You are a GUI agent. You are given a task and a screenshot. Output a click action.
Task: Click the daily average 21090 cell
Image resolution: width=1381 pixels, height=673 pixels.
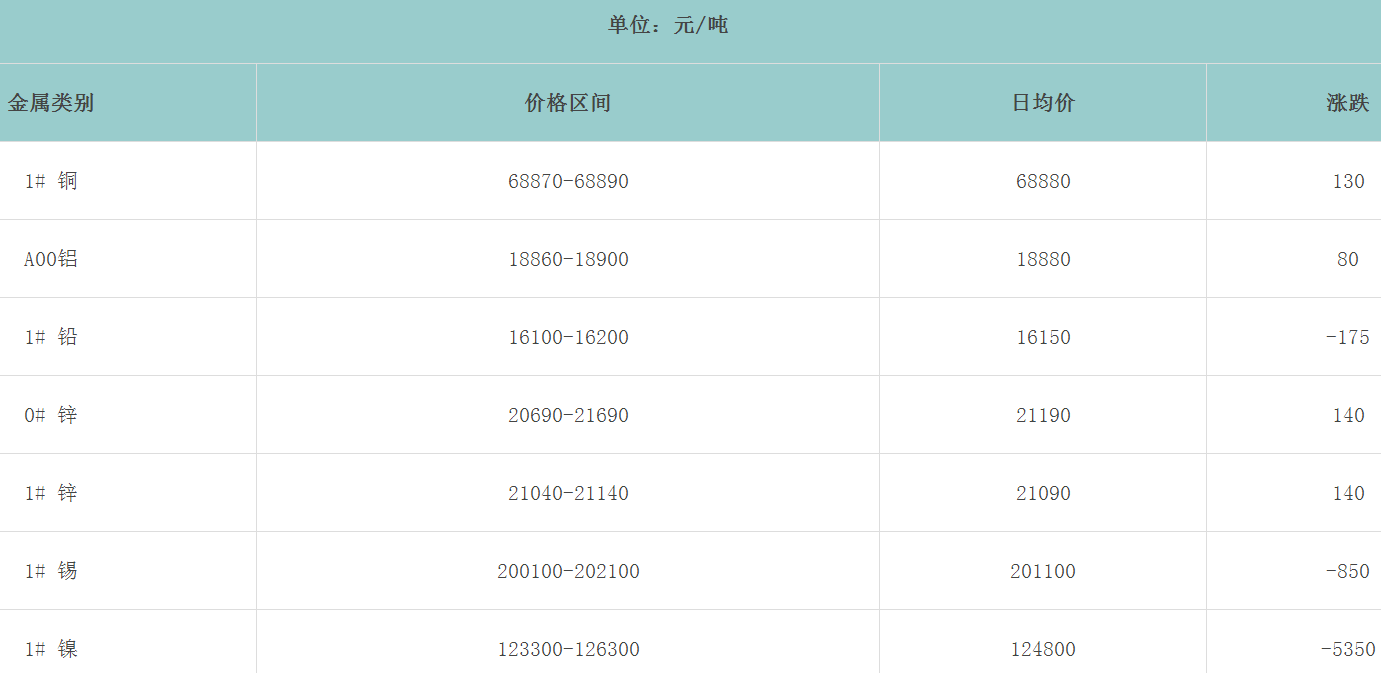coord(1043,493)
